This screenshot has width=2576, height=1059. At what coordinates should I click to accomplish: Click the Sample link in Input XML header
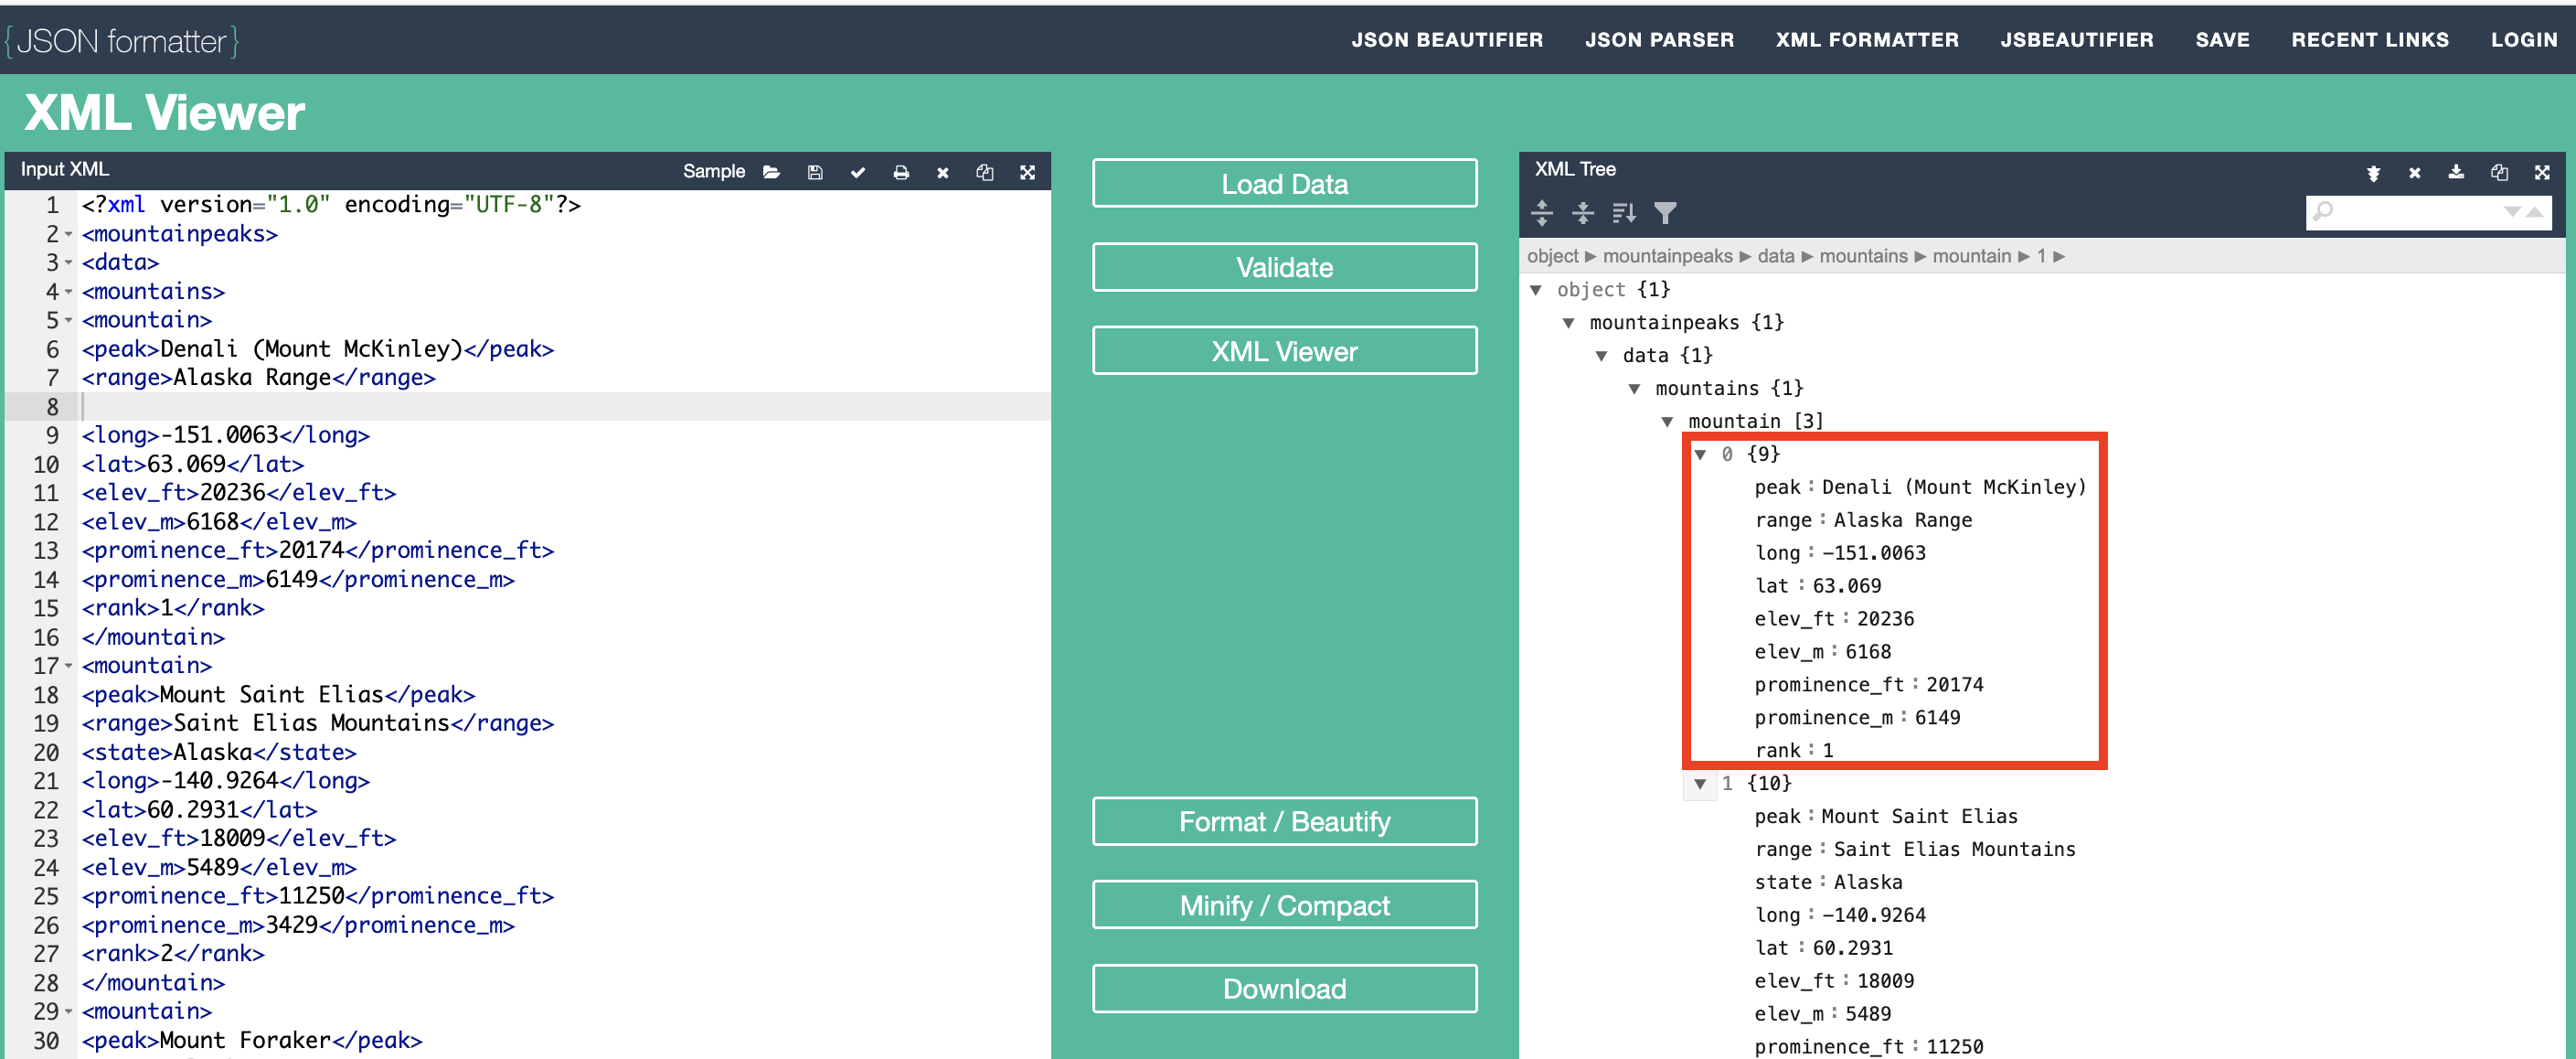(713, 171)
